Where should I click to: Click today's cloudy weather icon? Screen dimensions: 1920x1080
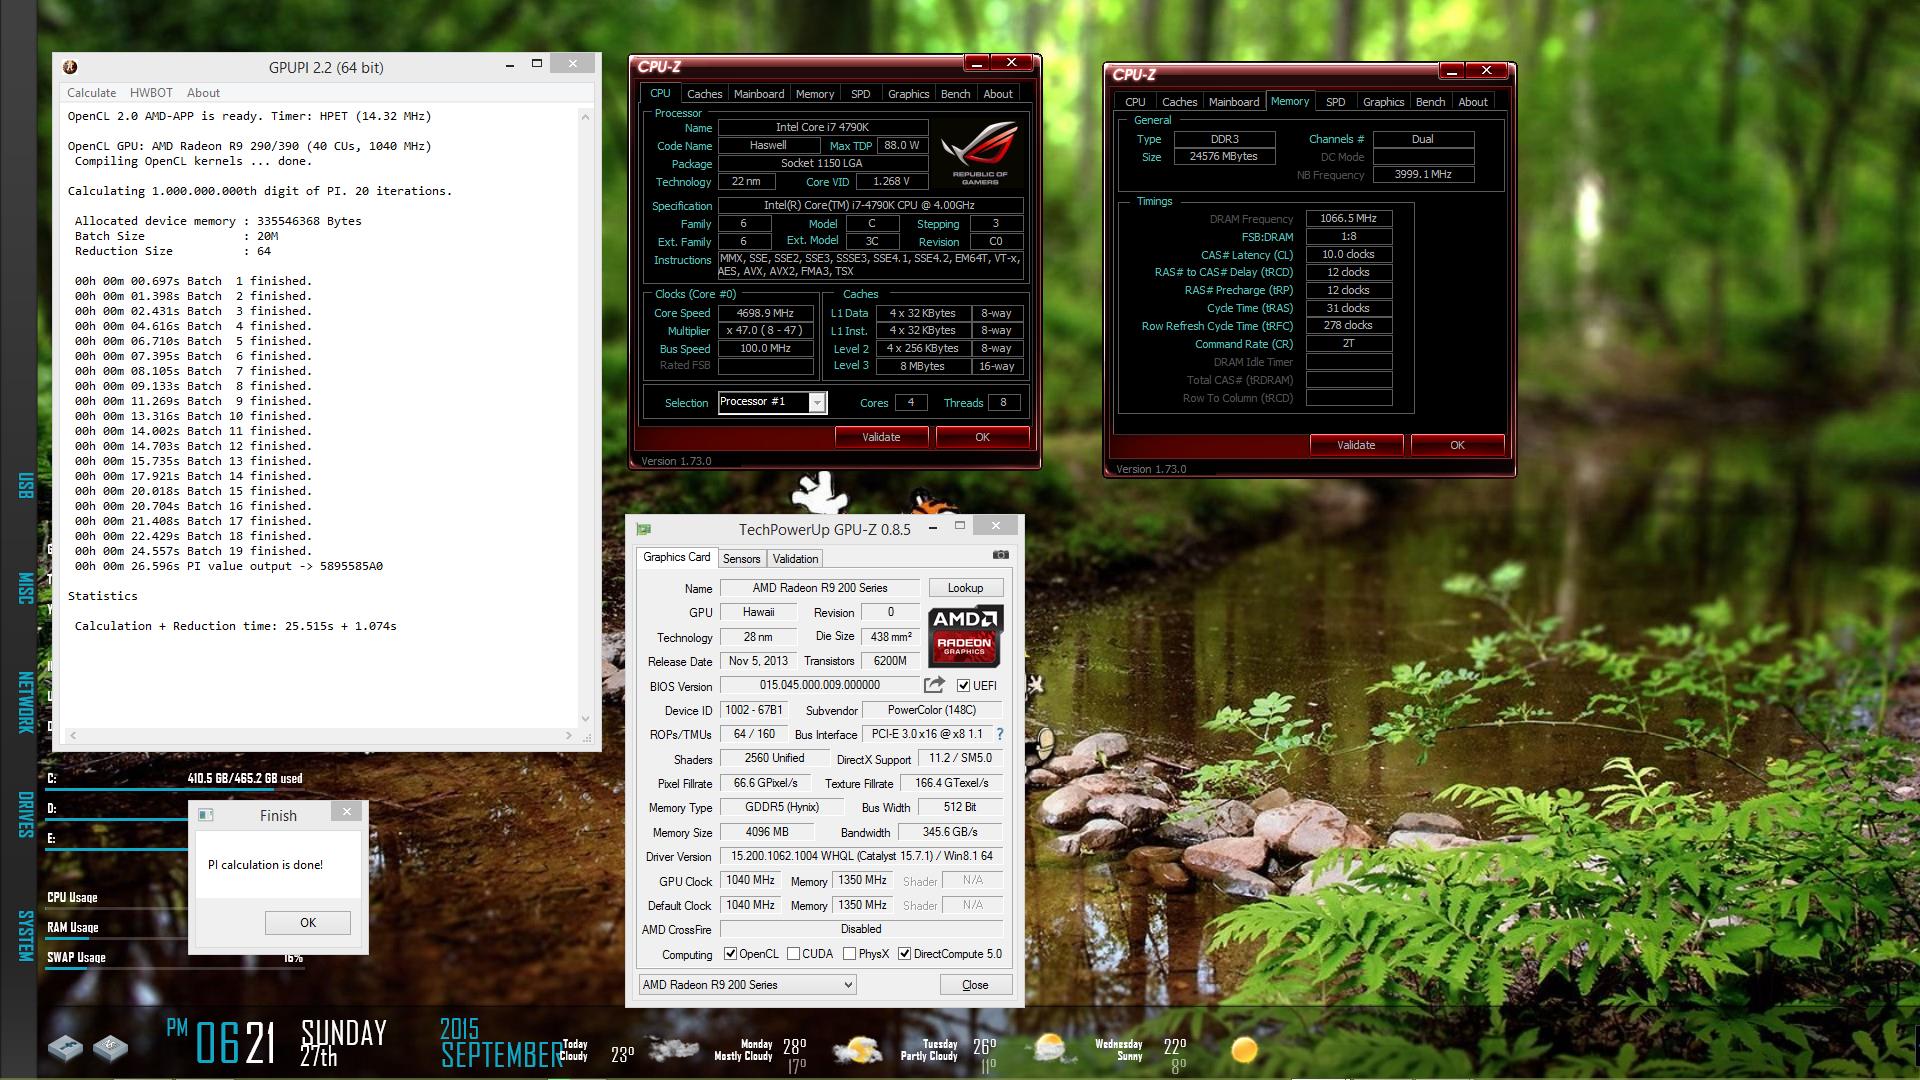pyautogui.click(x=674, y=1048)
